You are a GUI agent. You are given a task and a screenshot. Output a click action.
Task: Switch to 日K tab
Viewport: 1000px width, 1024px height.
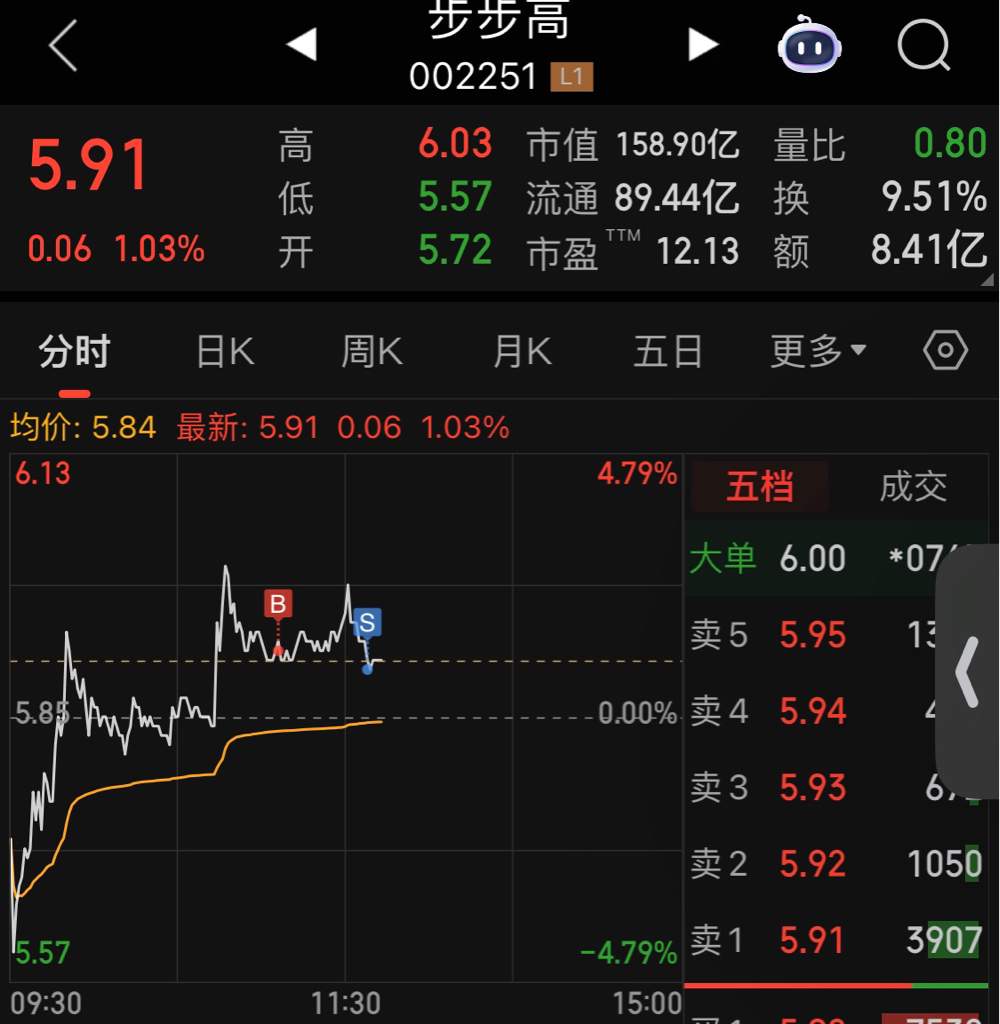point(225,351)
